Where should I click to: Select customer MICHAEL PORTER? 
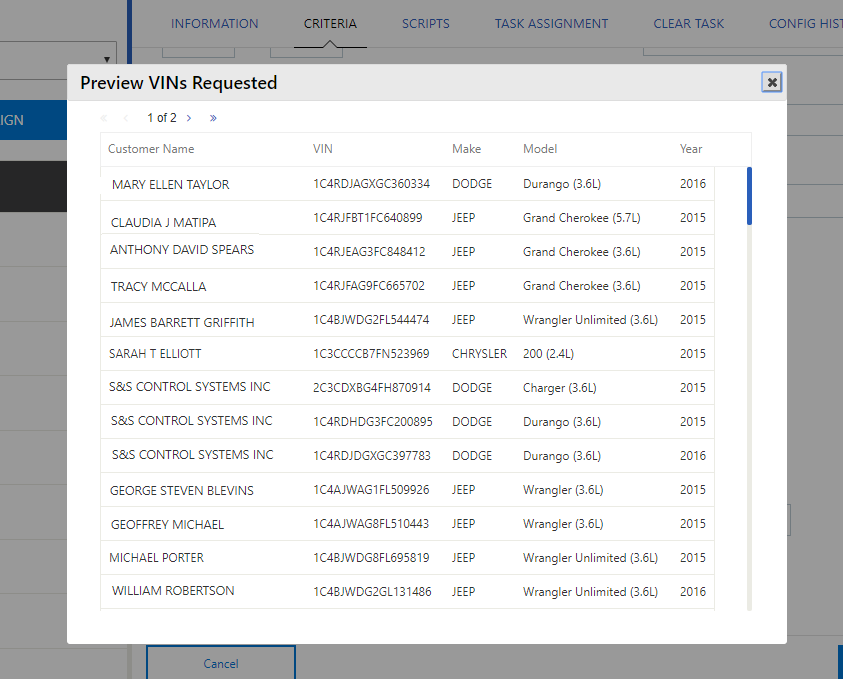(156, 558)
